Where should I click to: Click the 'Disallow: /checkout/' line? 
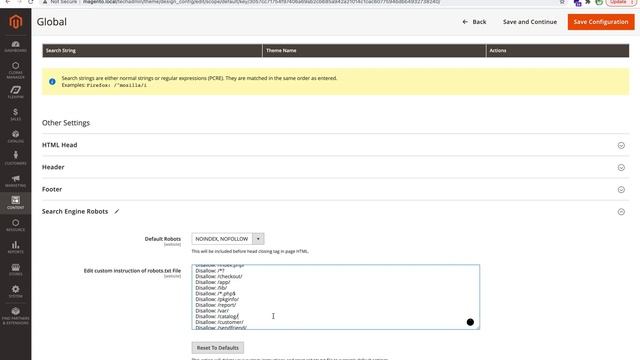tap(219, 276)
